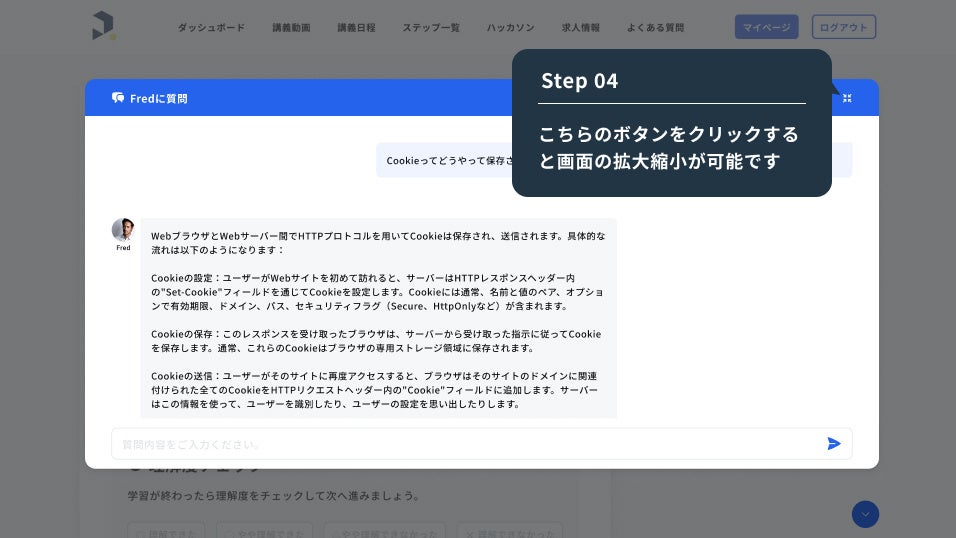The height and width of the screenshot is (538, 956).
Task: Click the user message bubble about Cookie
Action: 614,160
